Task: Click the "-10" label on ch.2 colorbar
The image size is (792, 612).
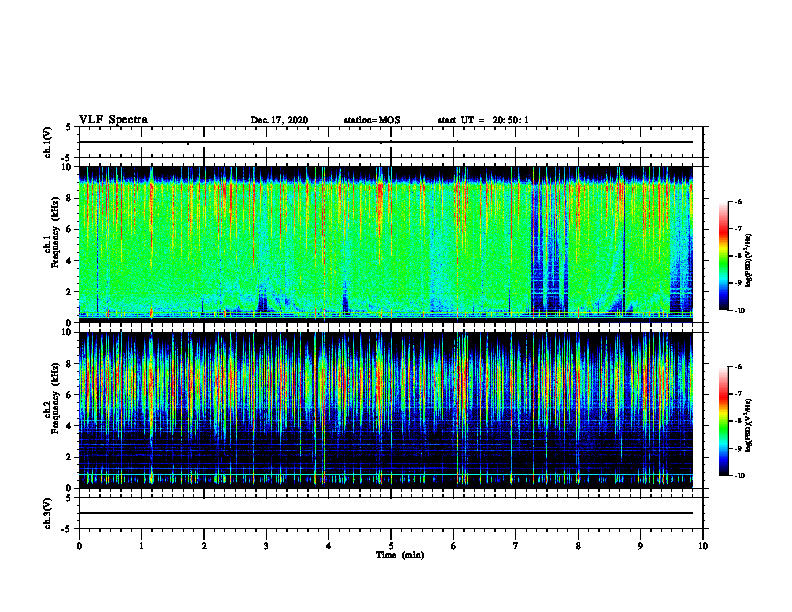Action: [x=739, y=476]
